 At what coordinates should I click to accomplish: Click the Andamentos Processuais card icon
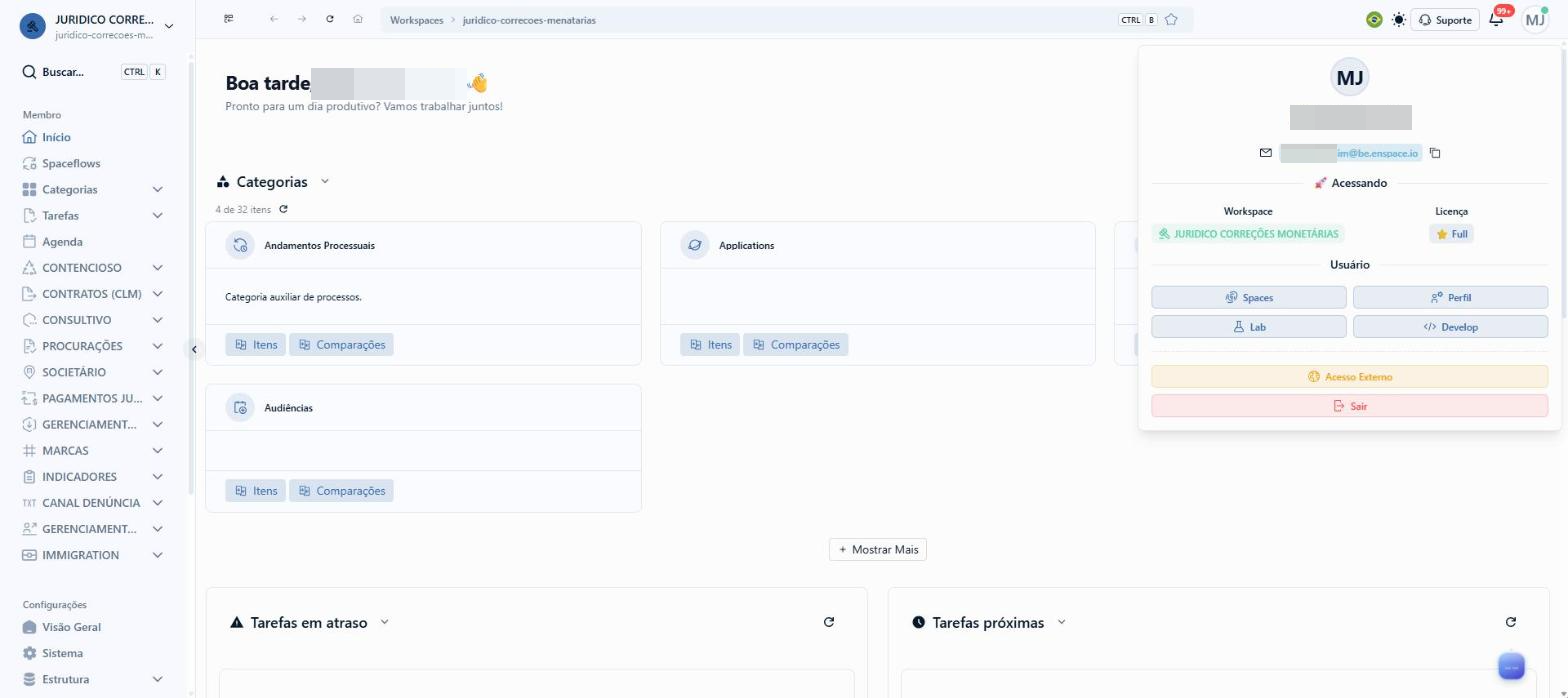coord(240,245)
